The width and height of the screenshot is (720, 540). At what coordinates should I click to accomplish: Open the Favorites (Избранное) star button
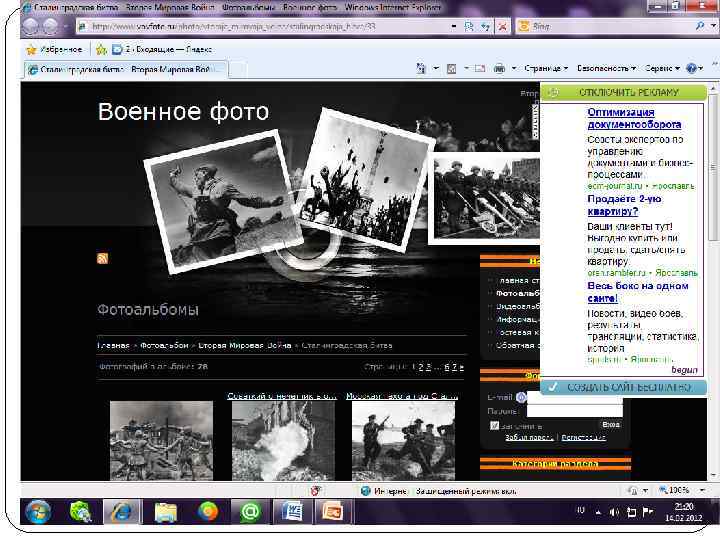tap(55, 48)
